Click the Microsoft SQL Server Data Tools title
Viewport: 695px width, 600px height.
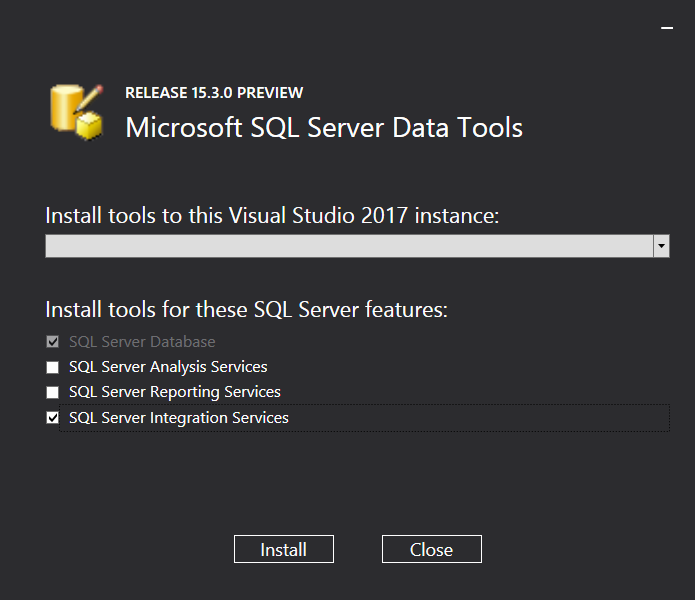coord(324,128)
